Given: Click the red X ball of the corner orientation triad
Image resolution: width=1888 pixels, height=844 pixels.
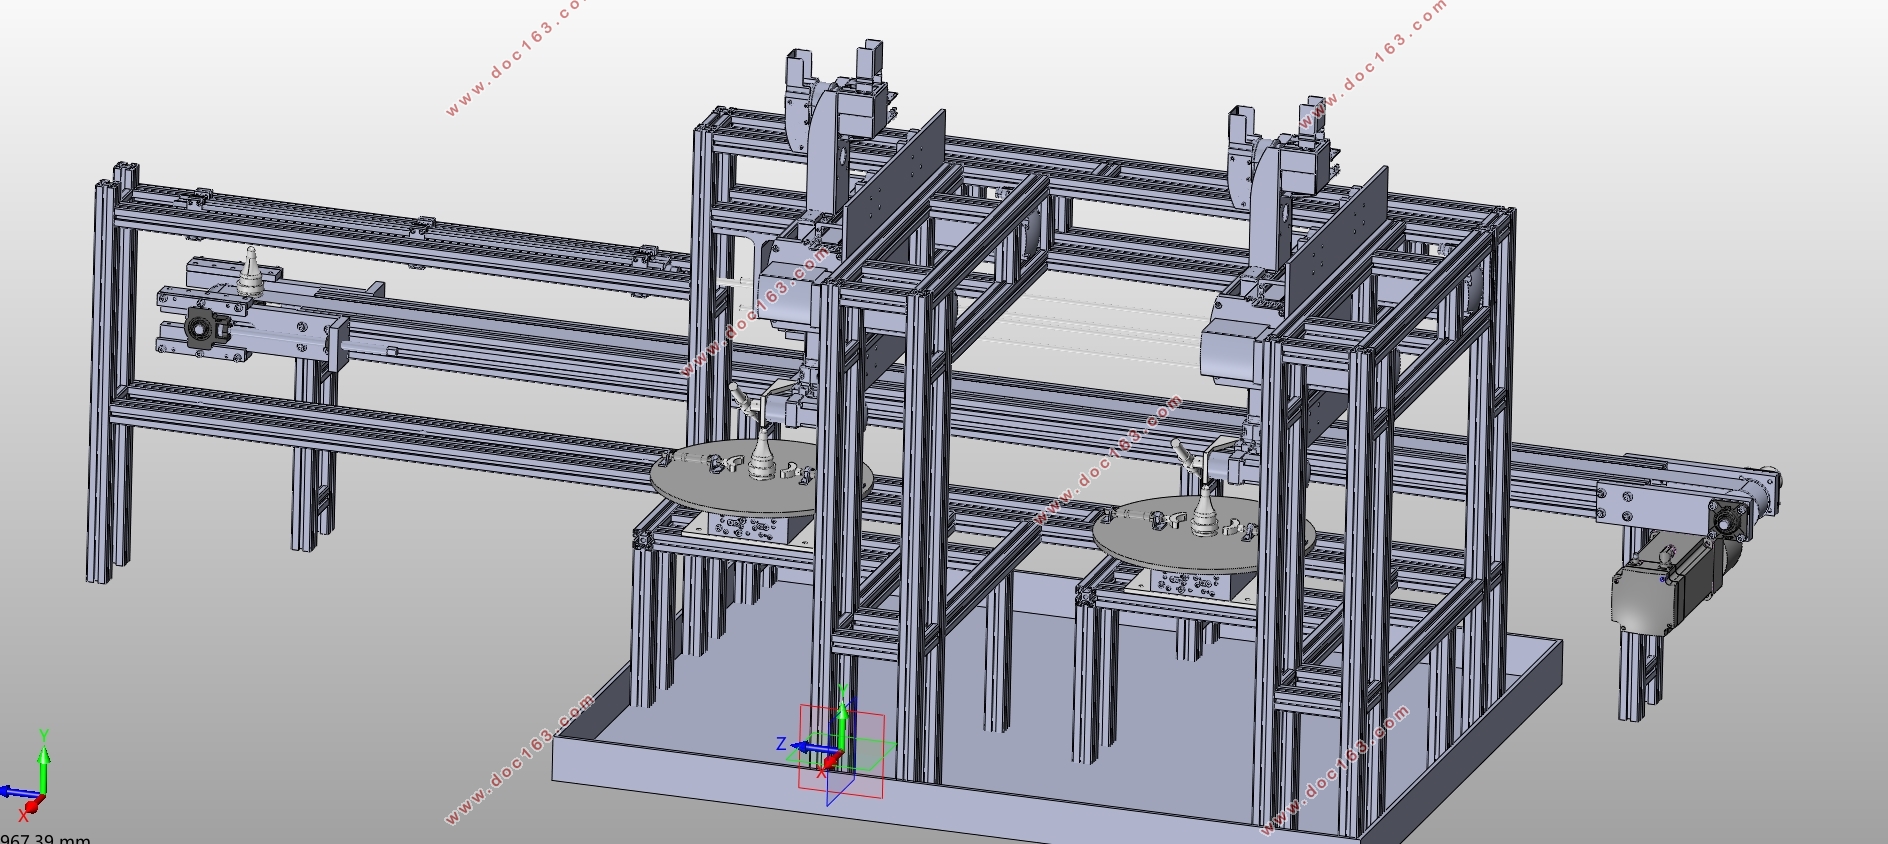Looking at the screenshot, I should coord(30,806).
